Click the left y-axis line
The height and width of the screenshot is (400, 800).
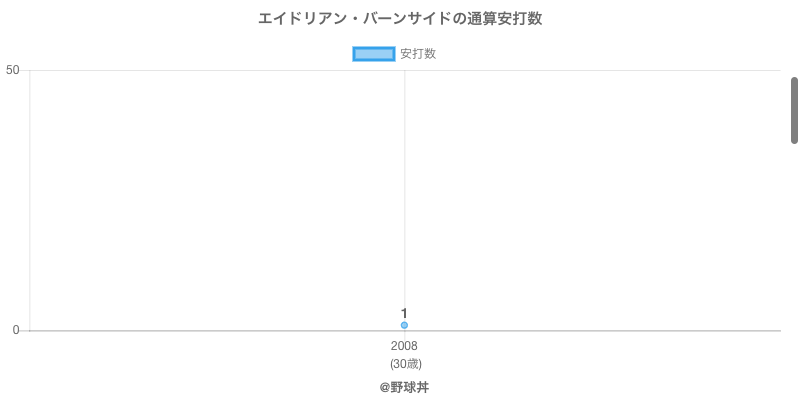click(30, 200)
